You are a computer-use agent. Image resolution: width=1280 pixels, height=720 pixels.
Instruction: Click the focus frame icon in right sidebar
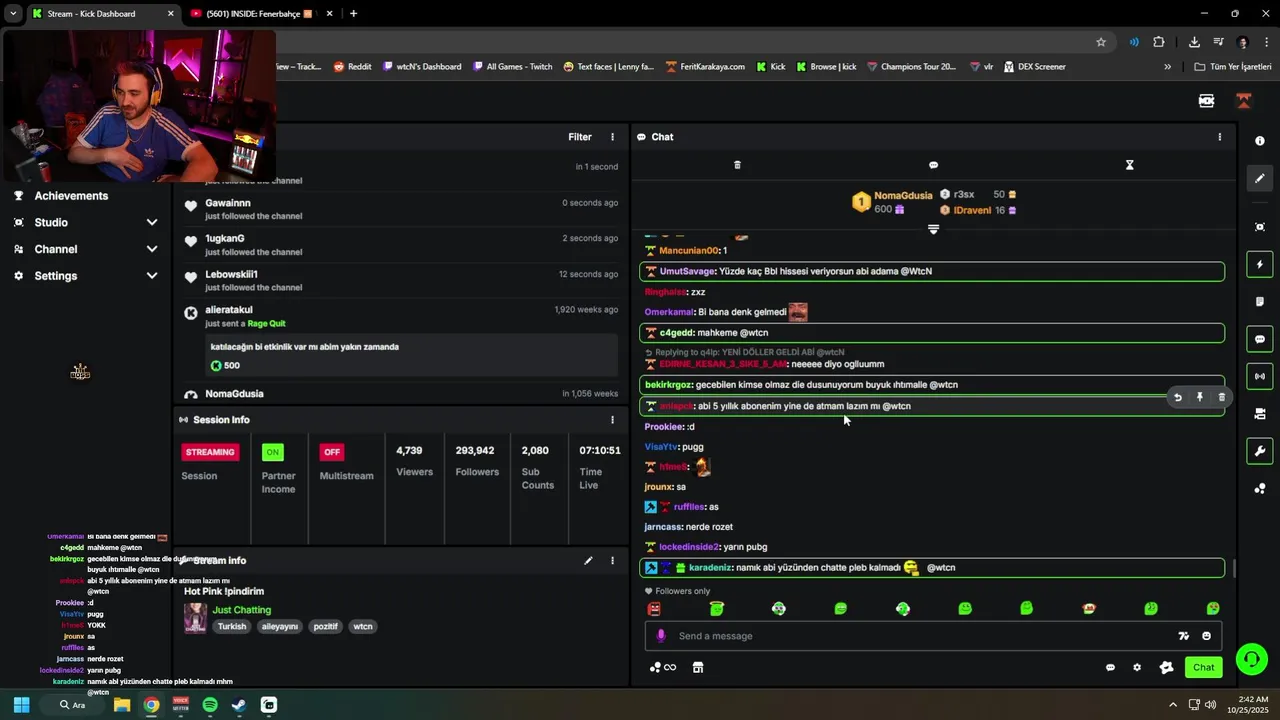pyautogui.click(x=1259, y=227)
